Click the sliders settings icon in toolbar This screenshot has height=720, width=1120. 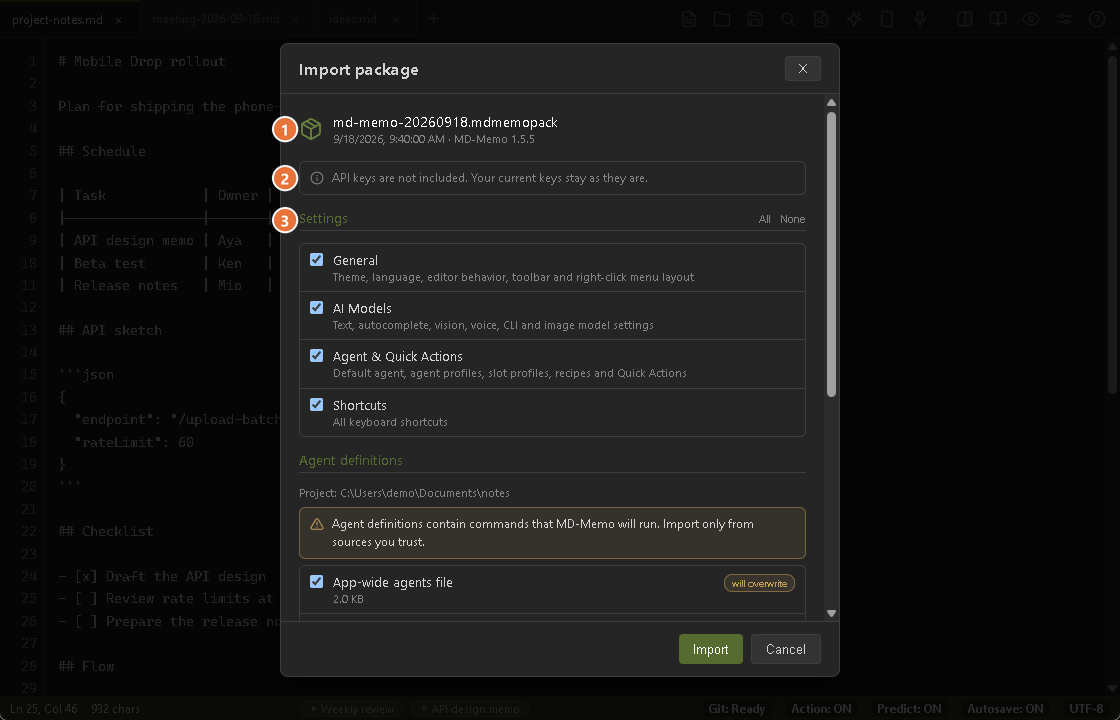pyautogui.click(x=1064, y=19)
